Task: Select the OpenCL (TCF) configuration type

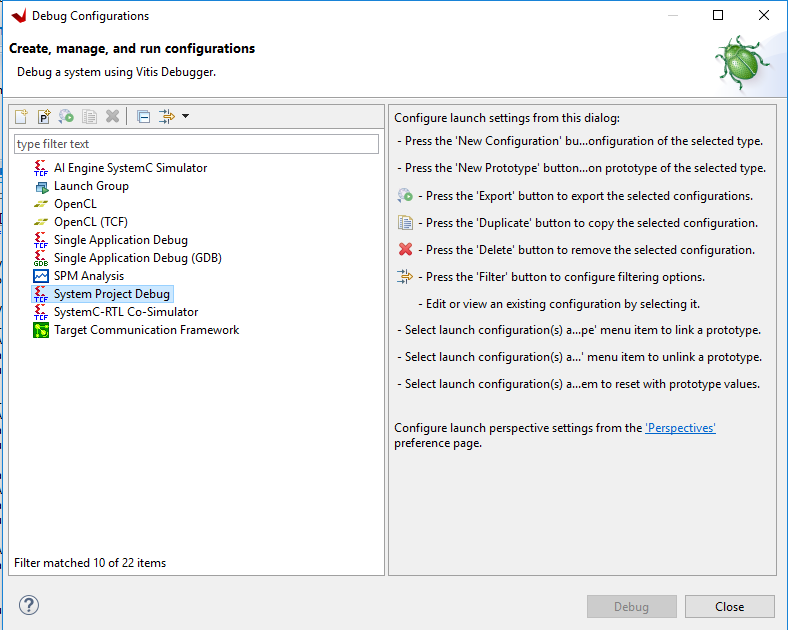Action: 90,222
